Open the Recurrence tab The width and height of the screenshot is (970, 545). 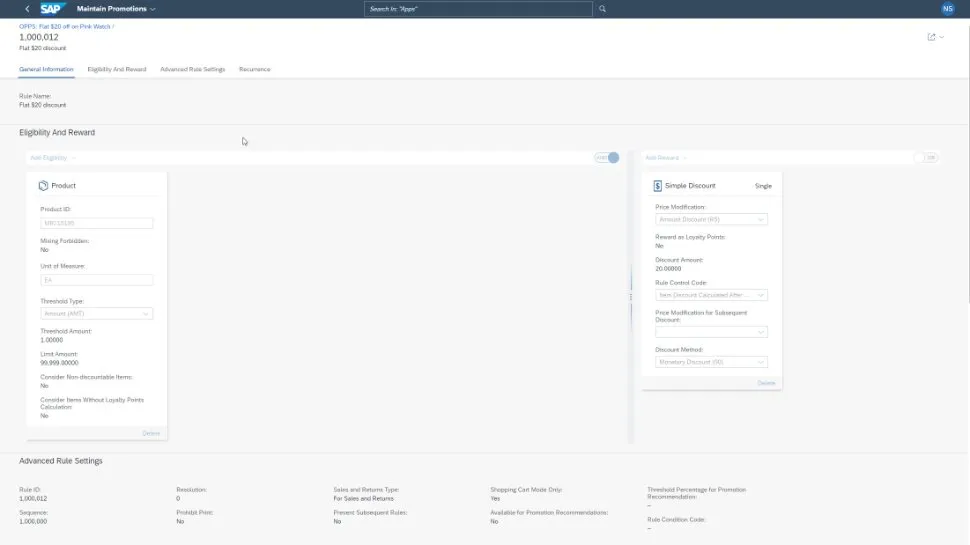[x=254, y=69]
